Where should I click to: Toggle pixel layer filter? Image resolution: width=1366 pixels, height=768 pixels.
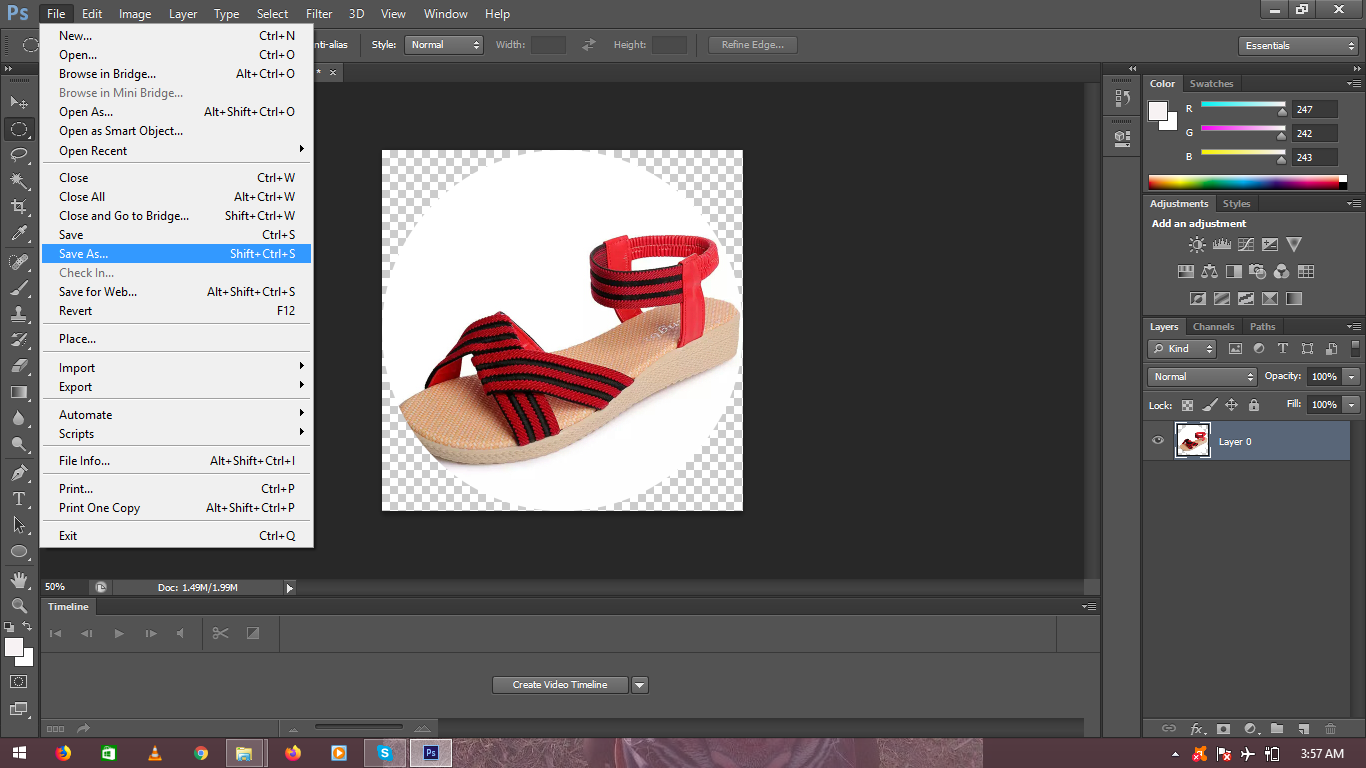(1235, 349)
